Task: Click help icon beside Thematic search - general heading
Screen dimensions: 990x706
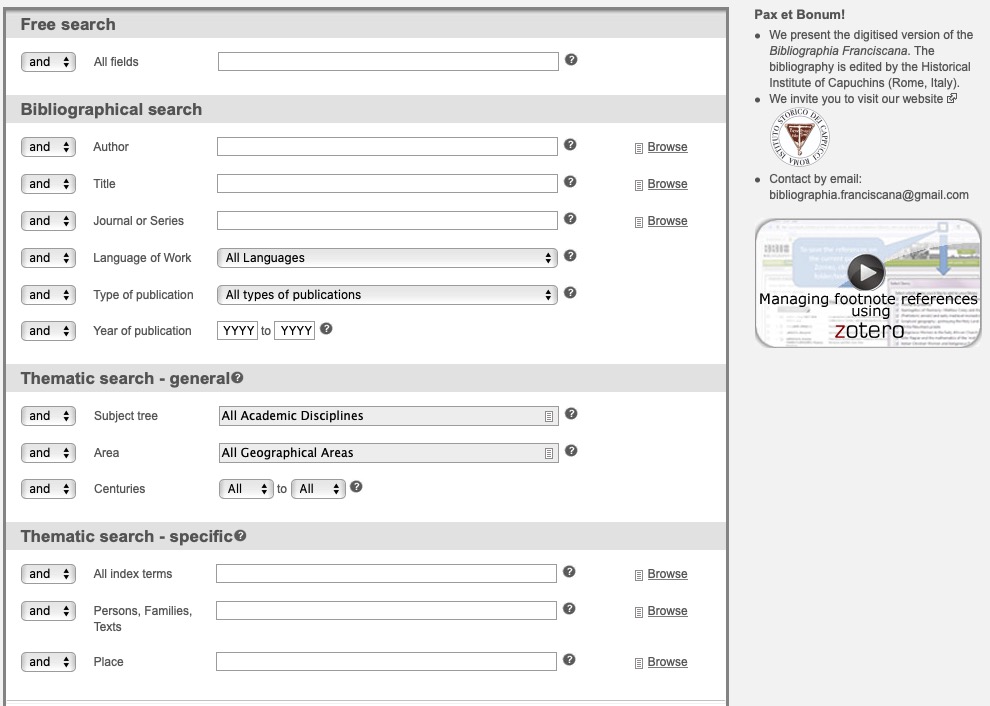Action: pyautogui.click(x=237, y=378)
